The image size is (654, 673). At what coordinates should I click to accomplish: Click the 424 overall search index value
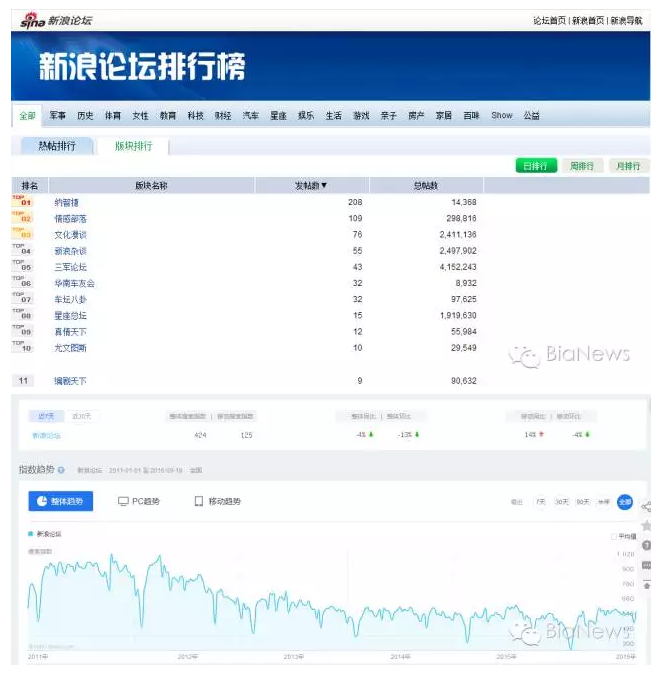pos(200,435)
